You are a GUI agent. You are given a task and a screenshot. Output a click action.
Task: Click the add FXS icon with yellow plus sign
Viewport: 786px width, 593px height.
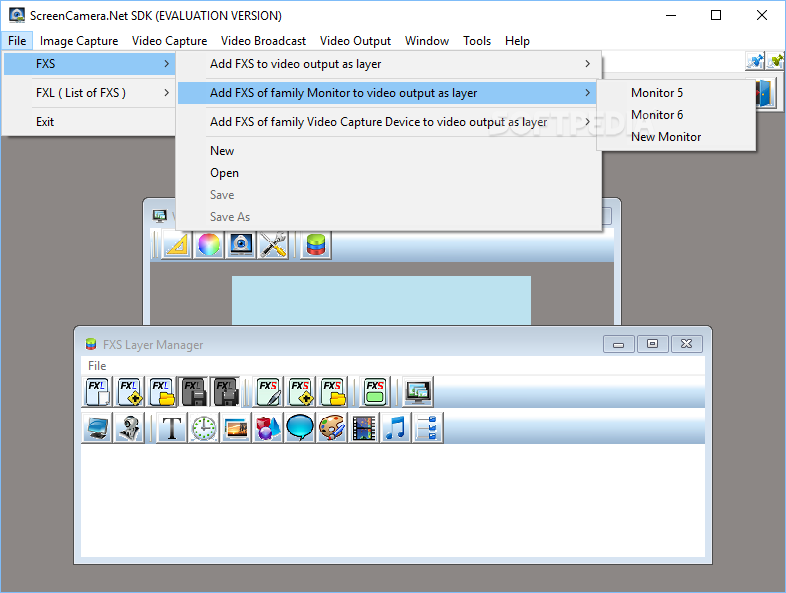(300, 391)
